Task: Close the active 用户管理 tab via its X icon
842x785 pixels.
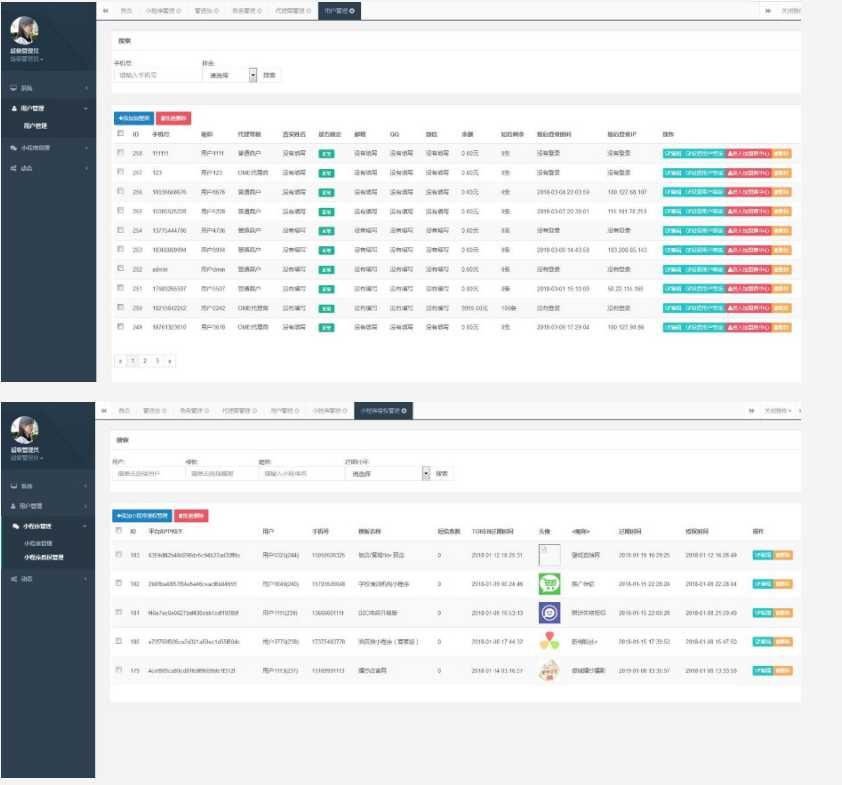Action: point(352,10)
